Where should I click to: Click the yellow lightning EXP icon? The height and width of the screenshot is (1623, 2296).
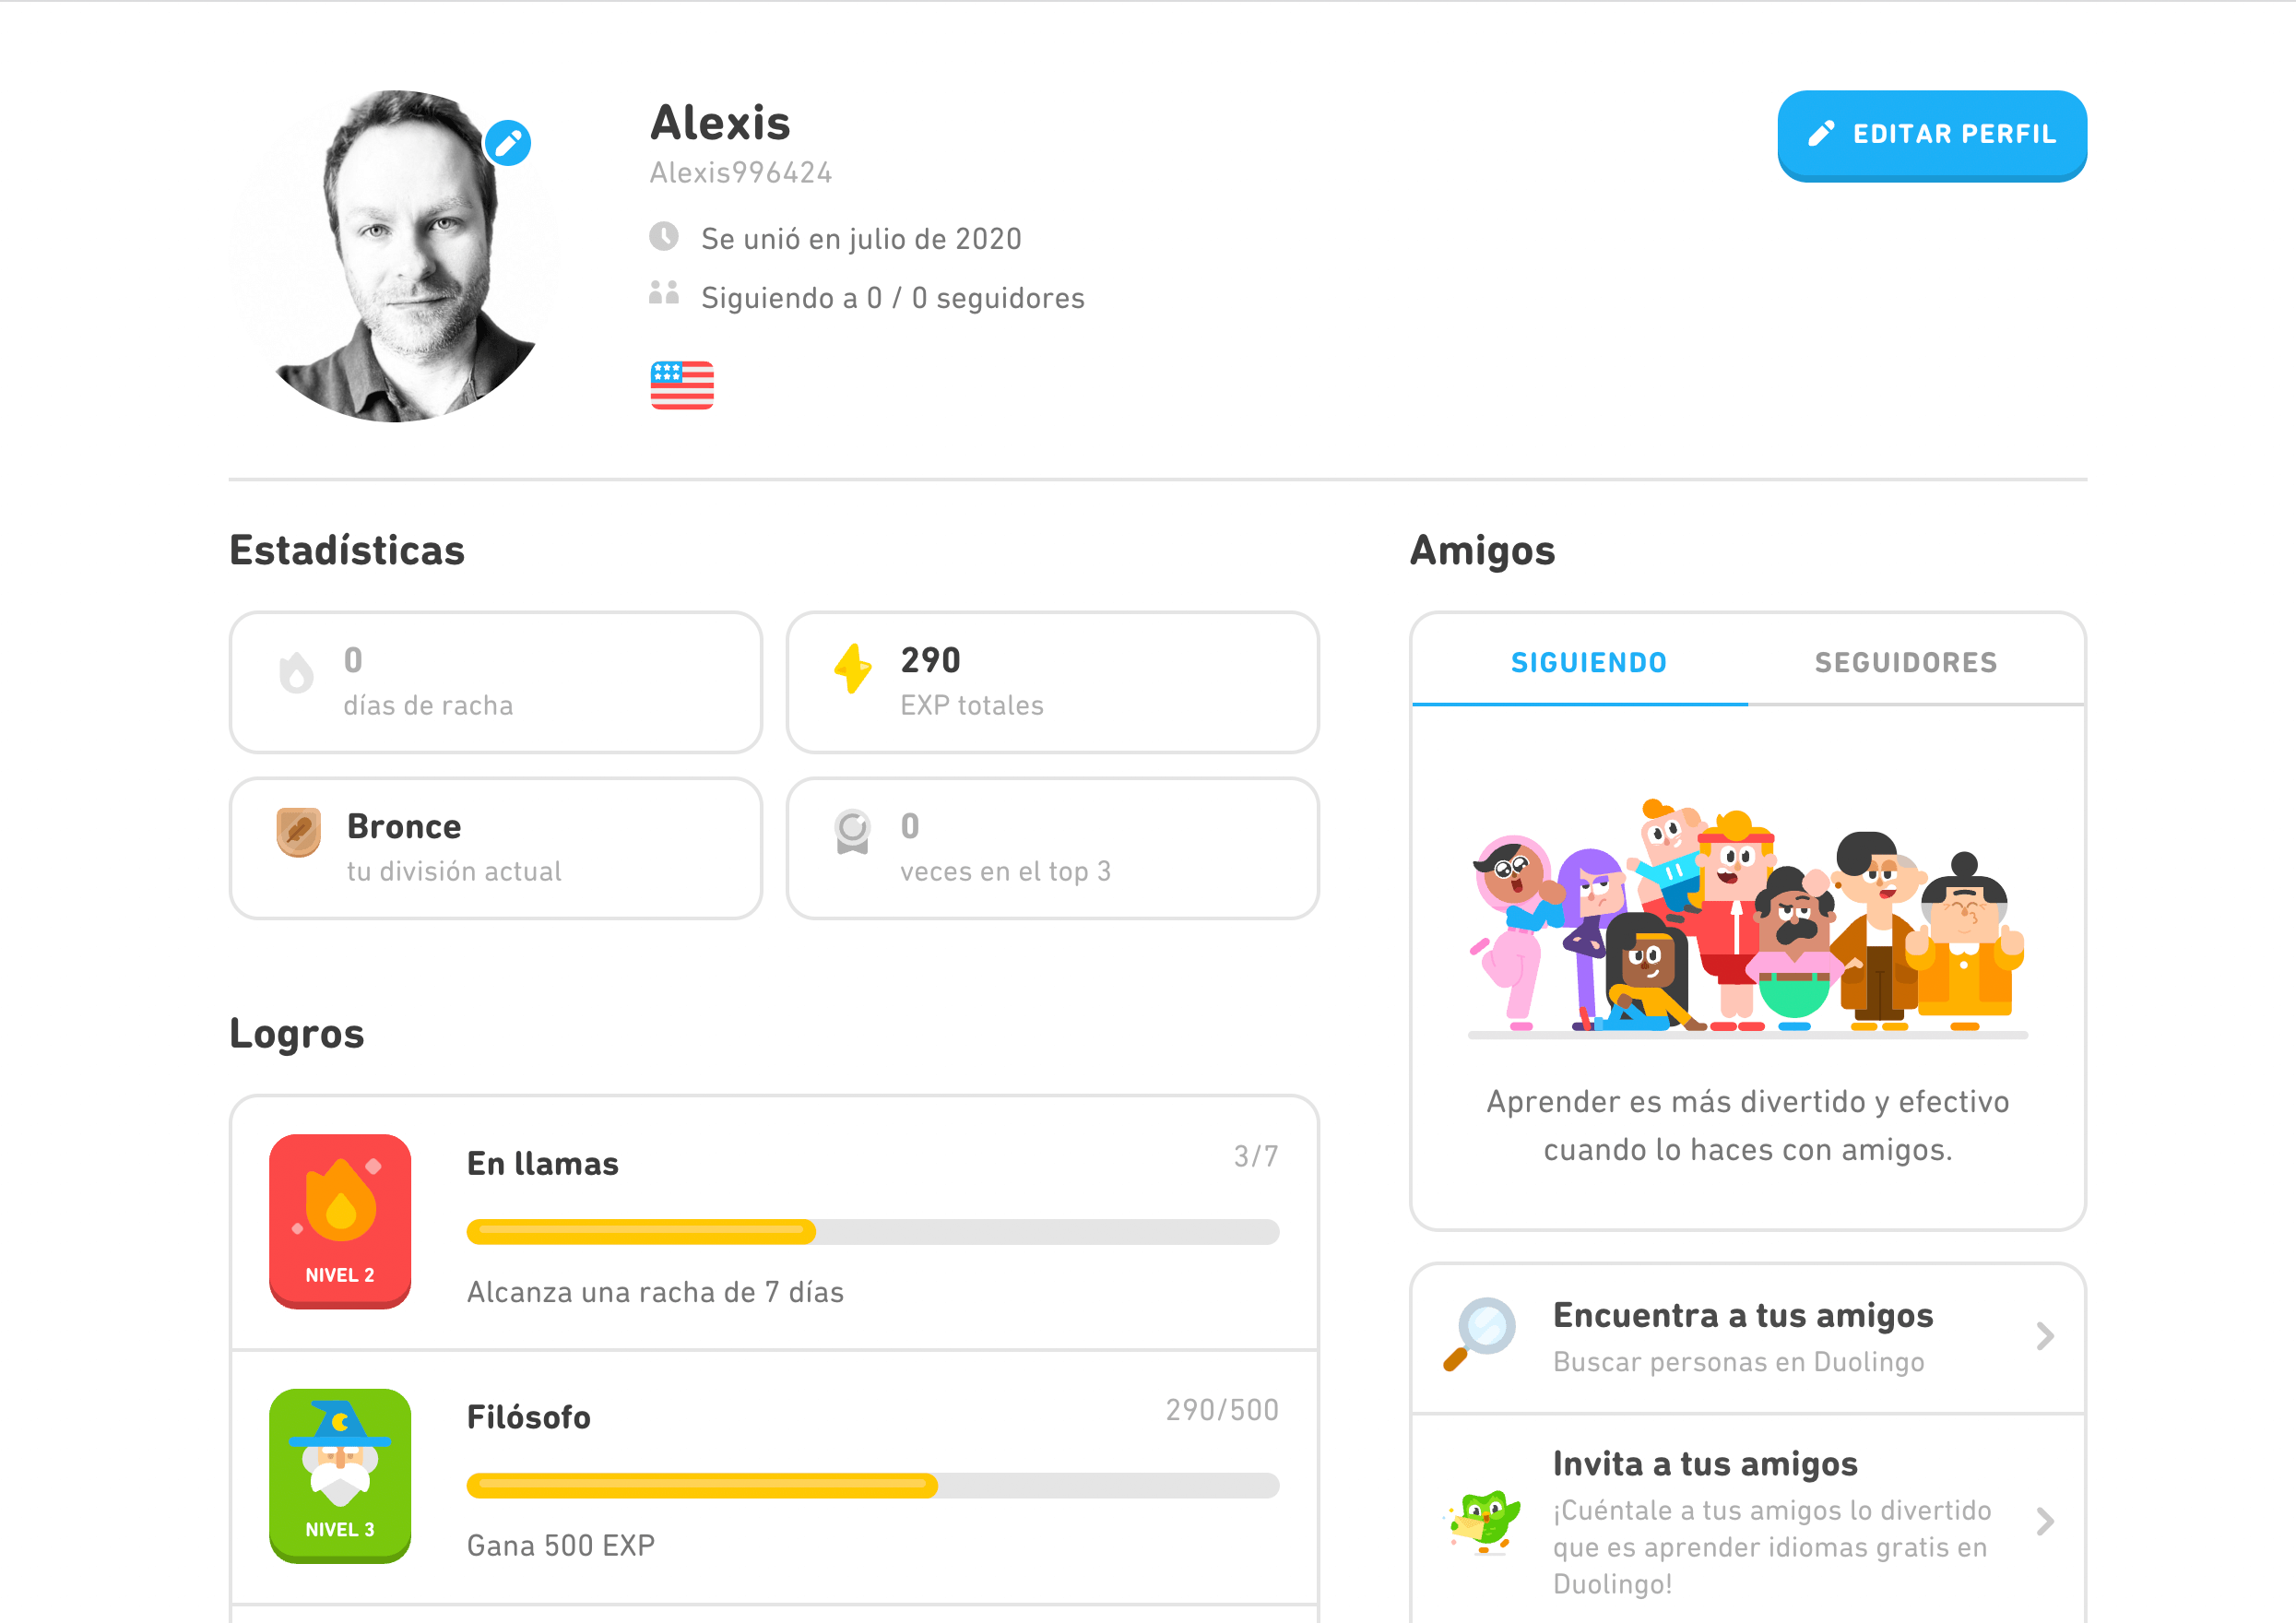tap(853, 669)
